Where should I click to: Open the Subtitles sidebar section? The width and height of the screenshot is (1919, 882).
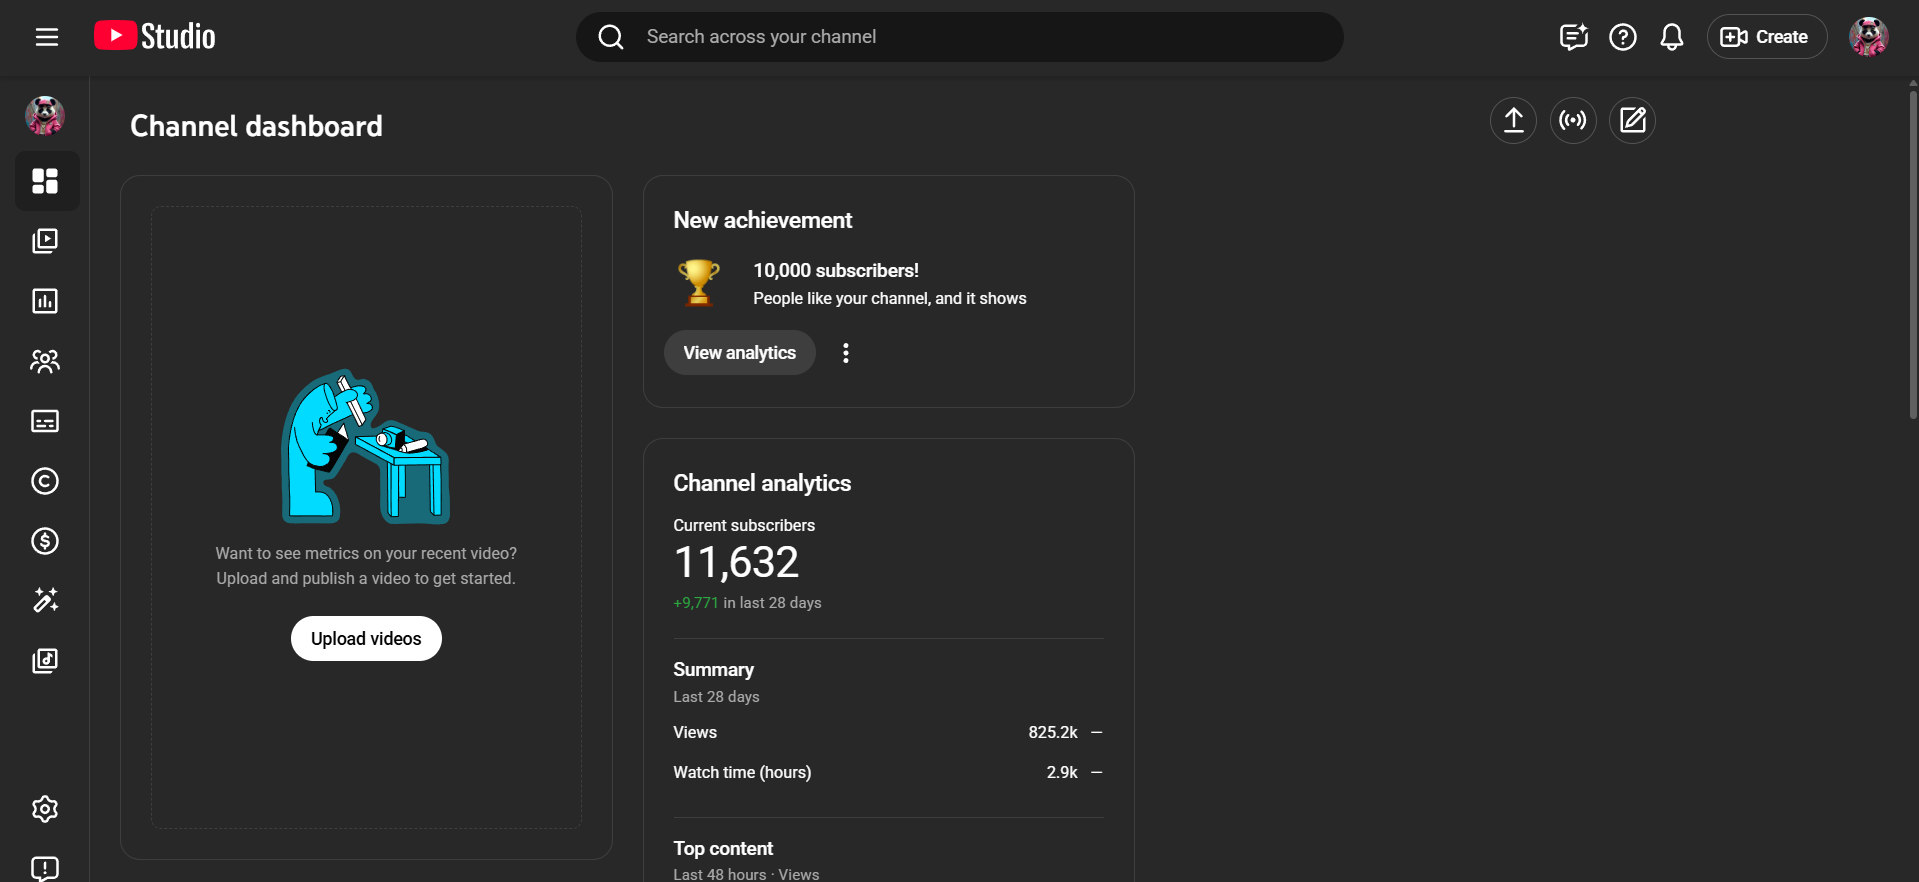click(x=45, y=421)
